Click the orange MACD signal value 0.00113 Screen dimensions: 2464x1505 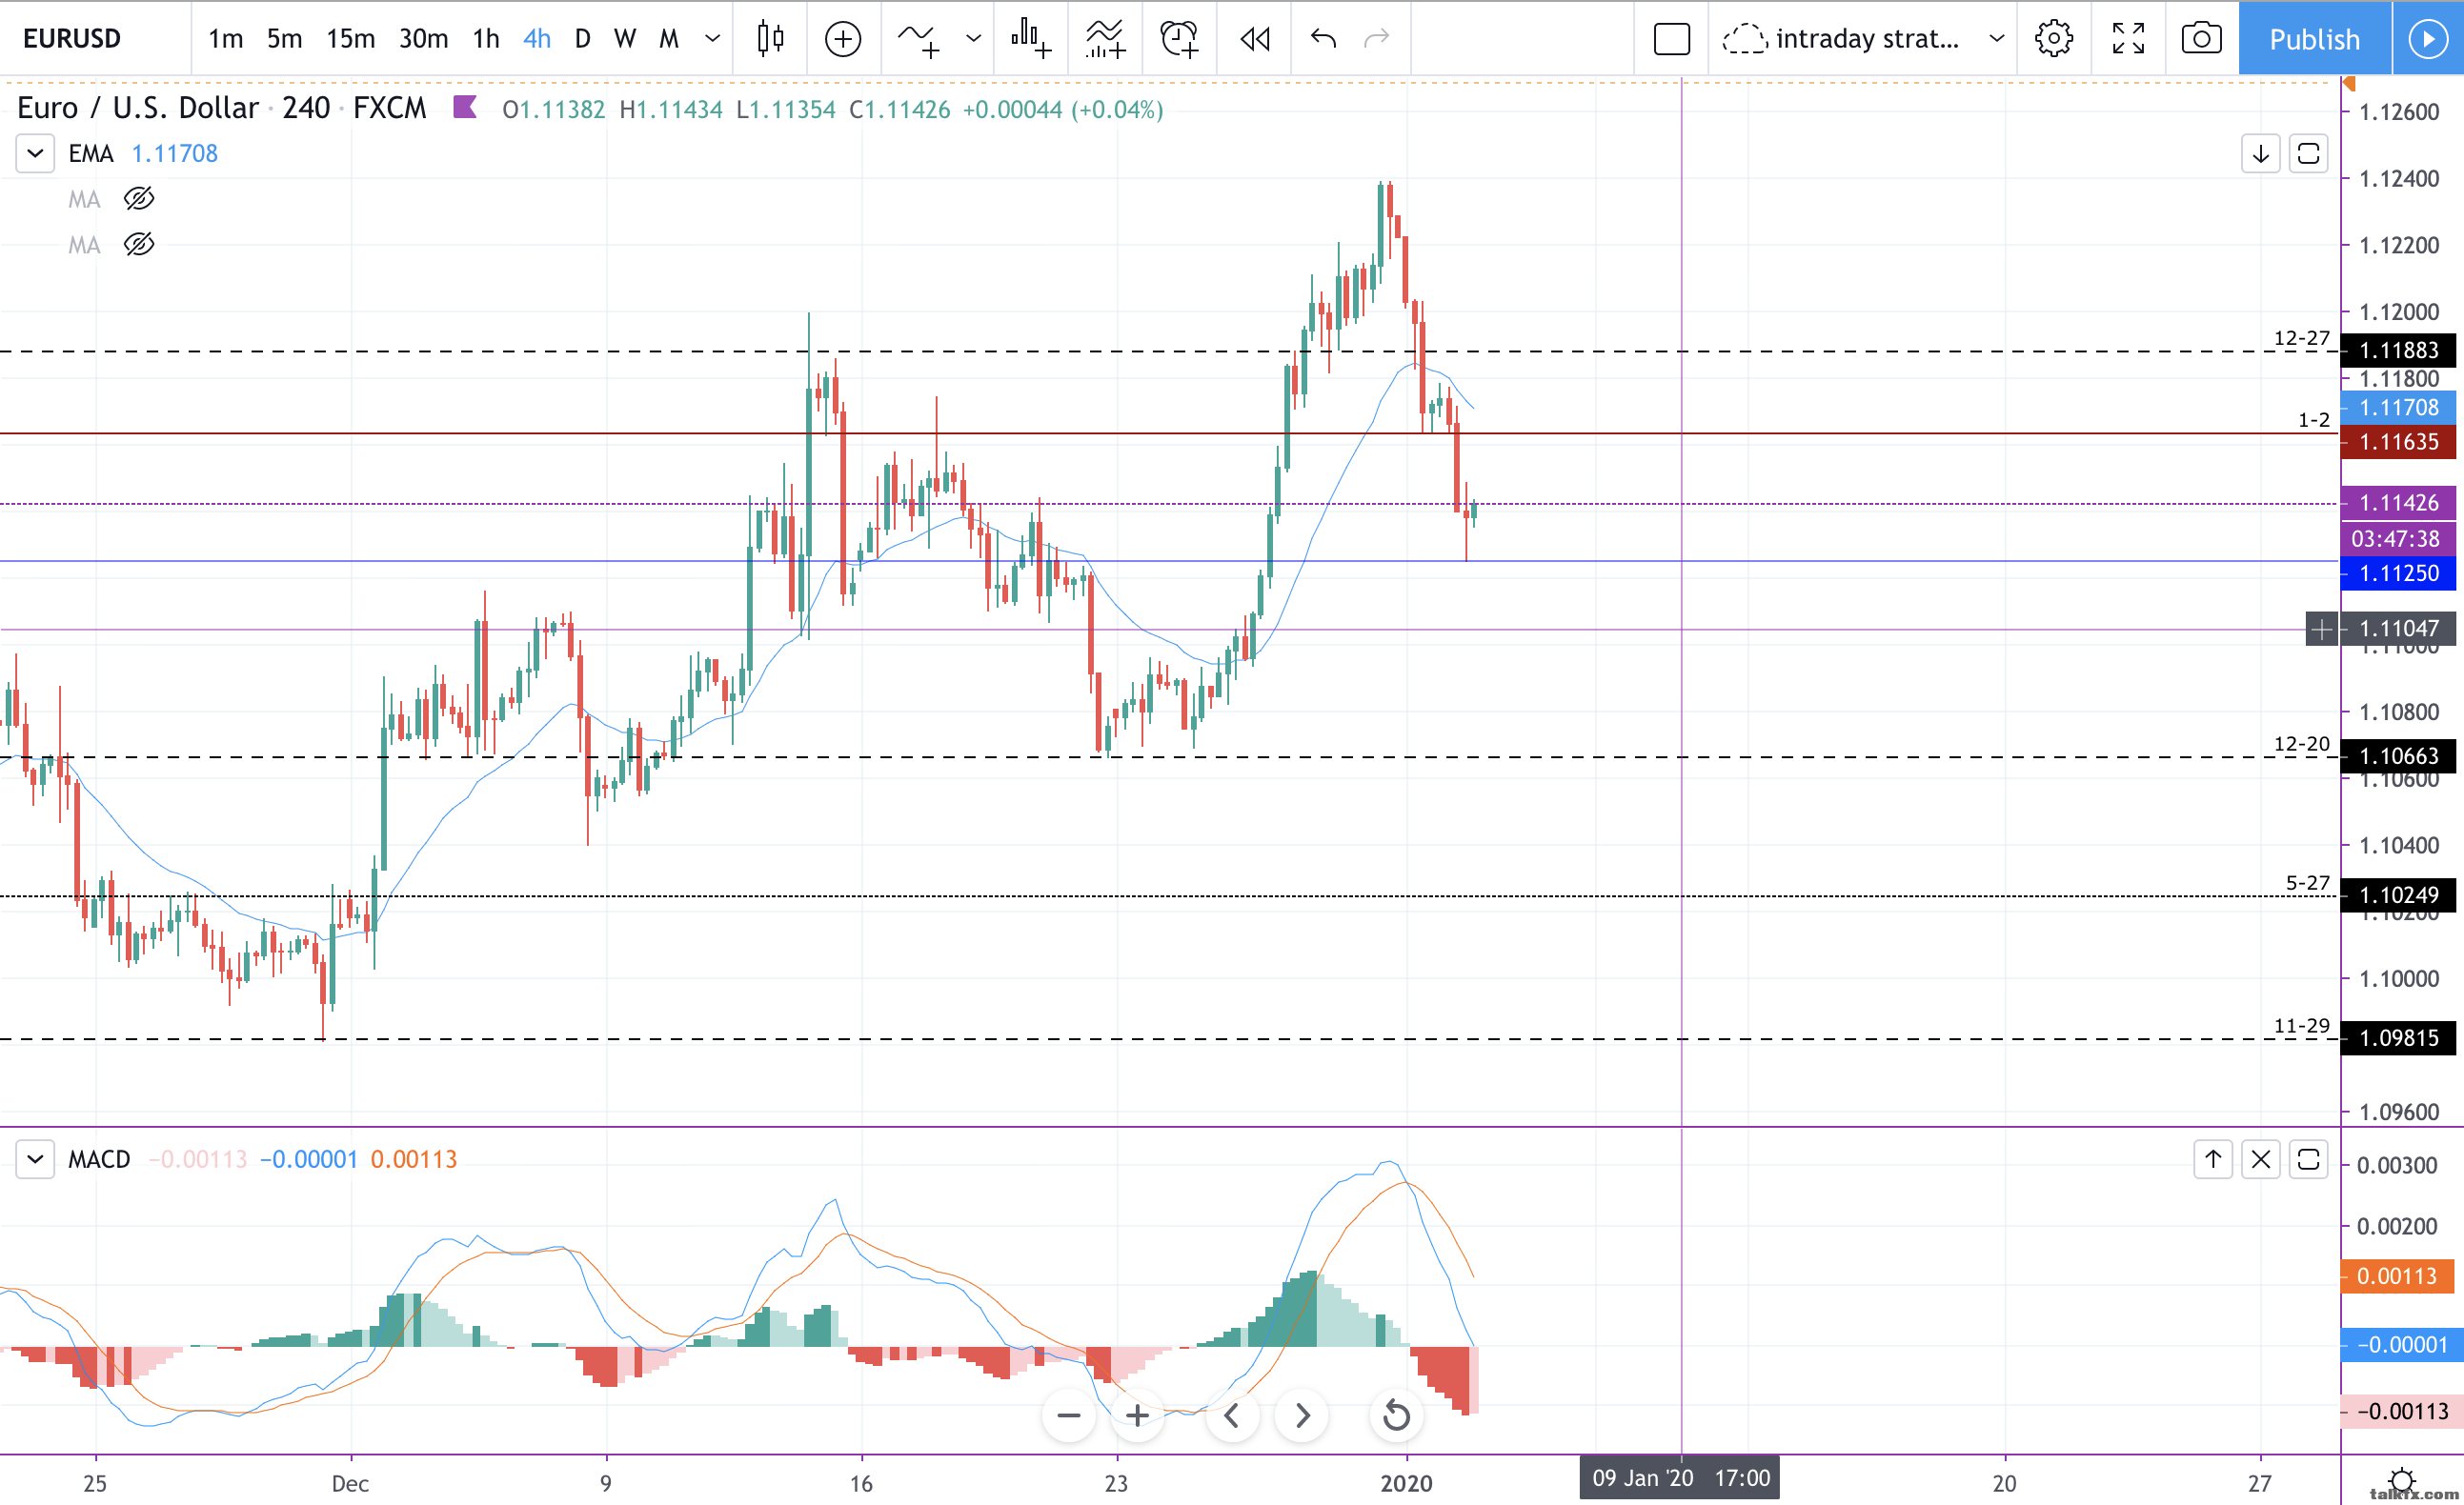point(413,1159)
